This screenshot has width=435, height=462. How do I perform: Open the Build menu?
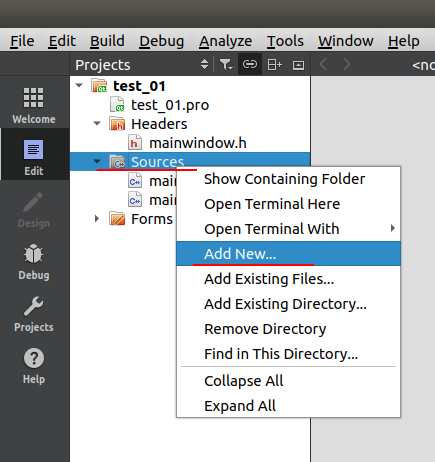[107, 41]
